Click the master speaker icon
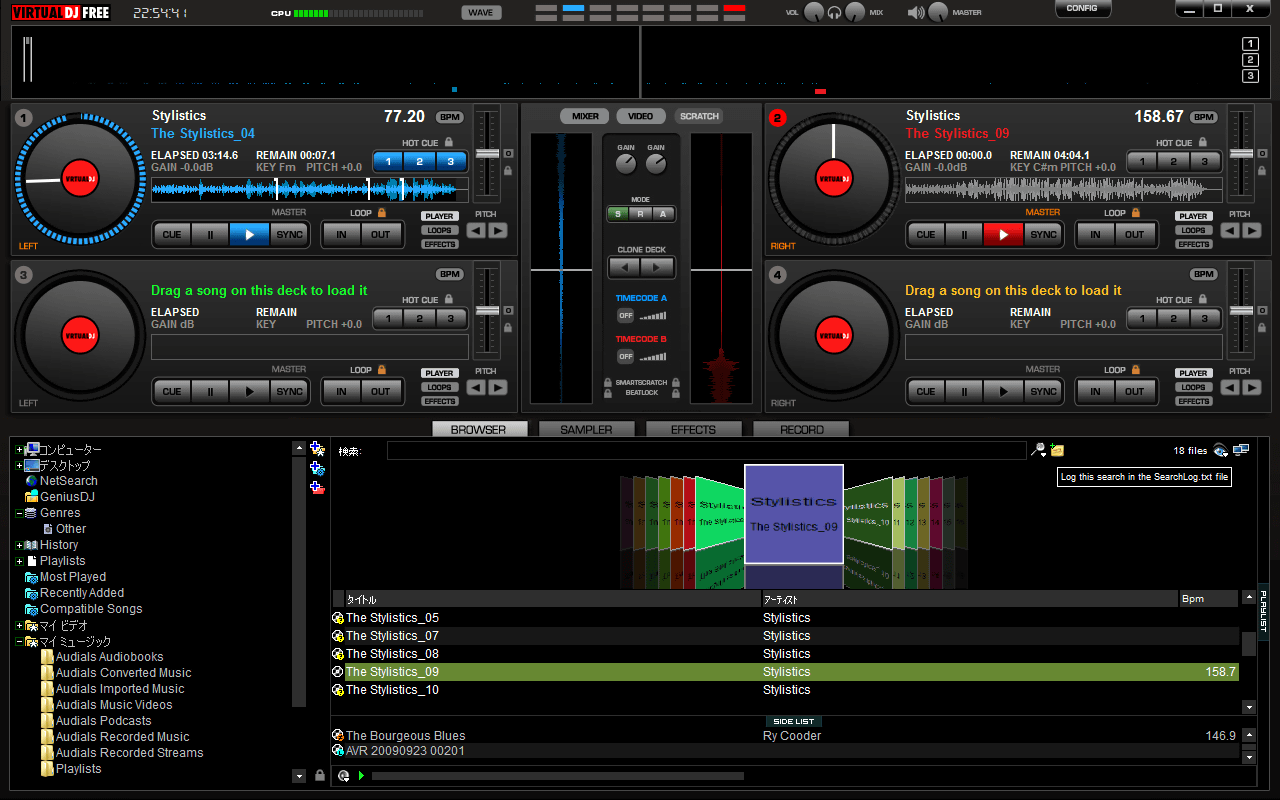 coord(916,12)
